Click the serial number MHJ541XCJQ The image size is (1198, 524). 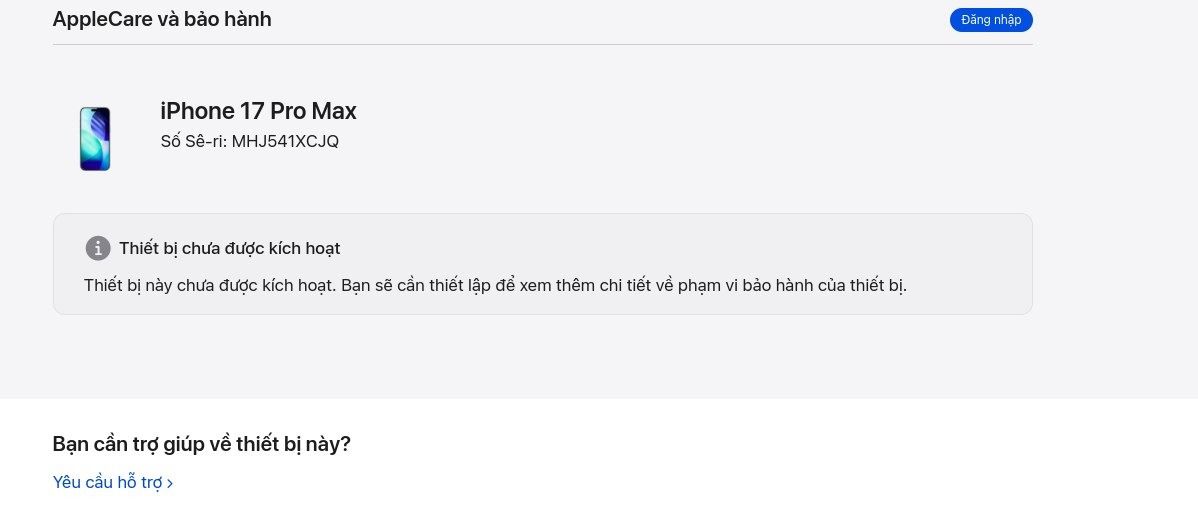pyautogui.click(x=285, y=142)
